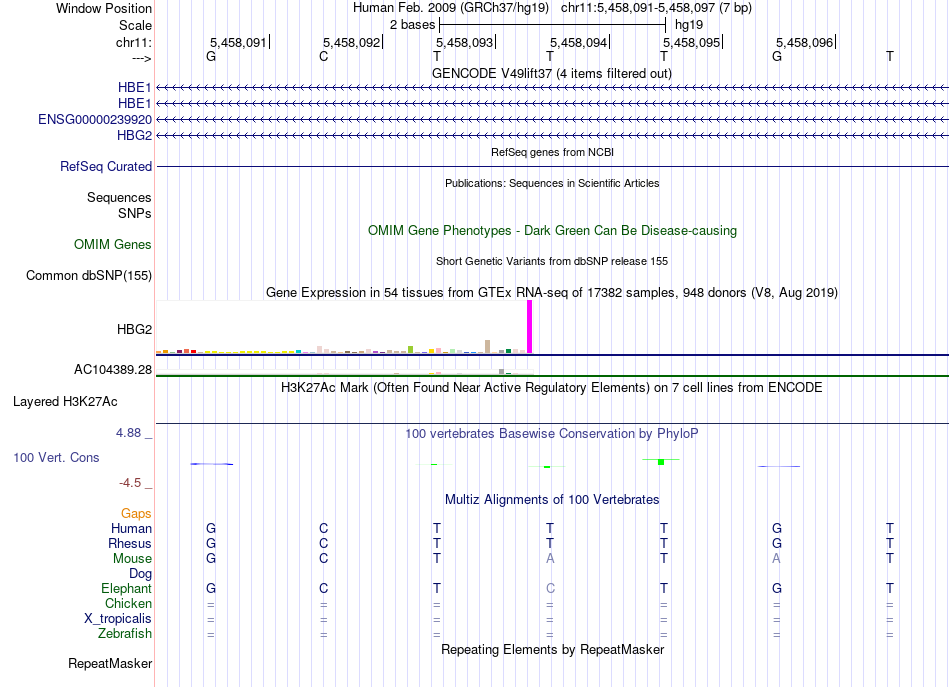
Task: Open the RefSeq Curated track label
Action: pos(106,167)
